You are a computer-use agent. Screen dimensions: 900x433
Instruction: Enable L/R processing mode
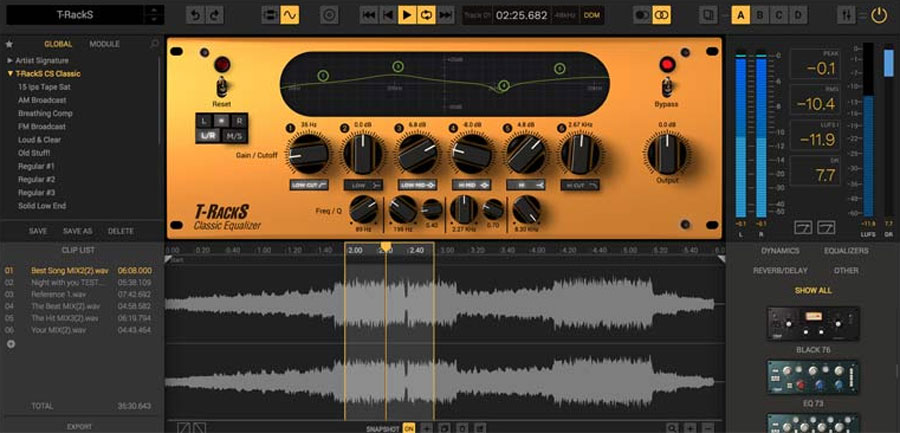pyautogui.click(x=208, y=136)
